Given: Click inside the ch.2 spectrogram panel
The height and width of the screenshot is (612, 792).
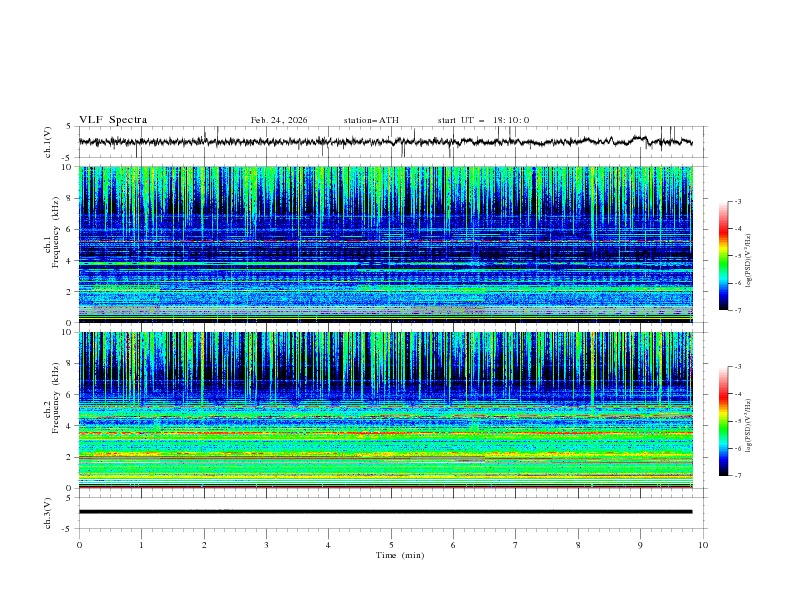Looking at the screenshot, I should tap(386, 410).
